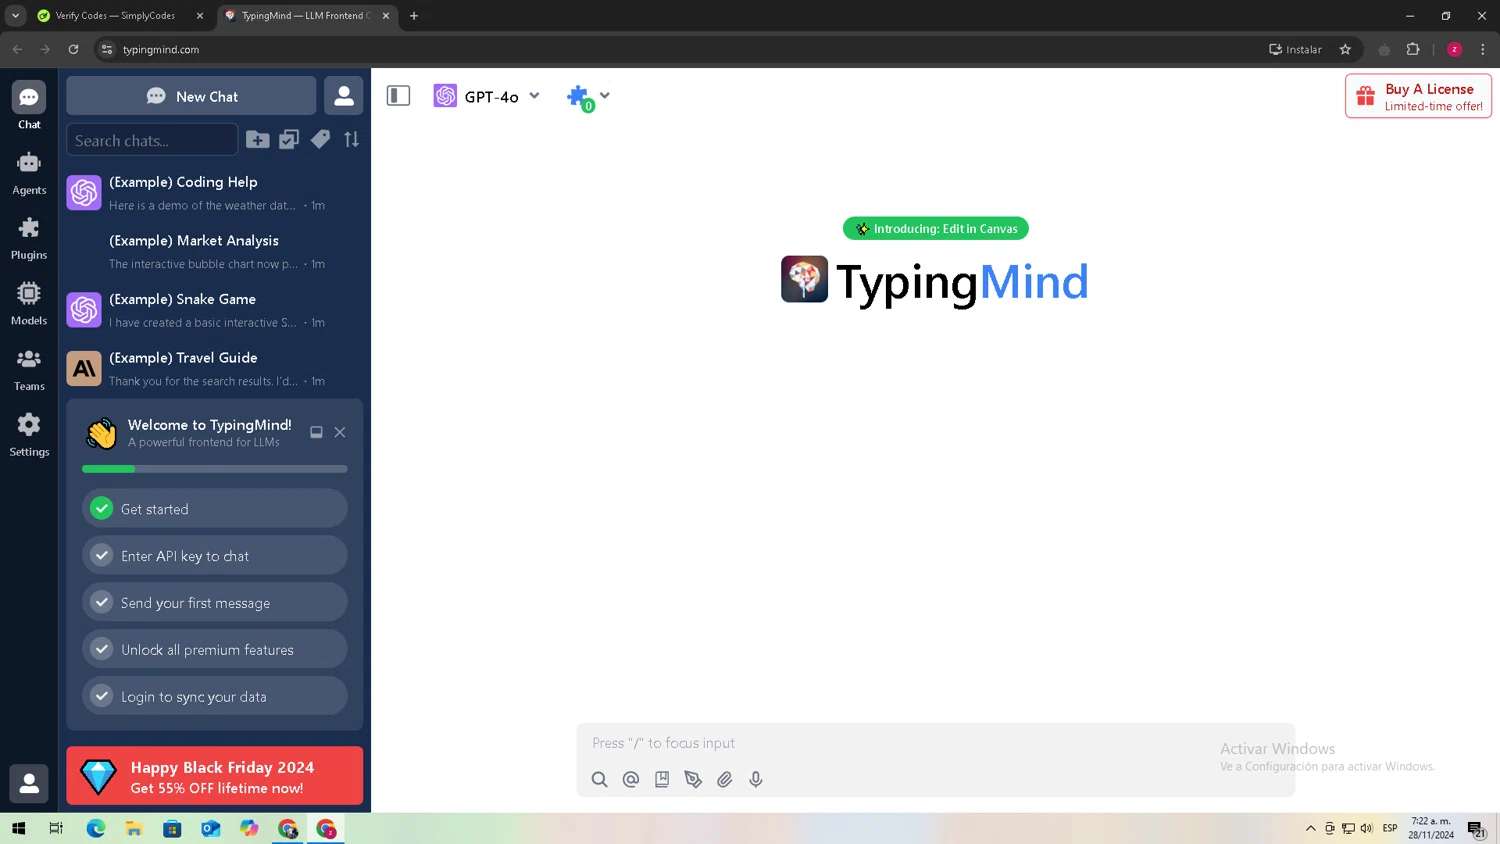
Task: Close the Welcome to TypingMind panel
Action: pyautogui.click(x=340, y=432)
